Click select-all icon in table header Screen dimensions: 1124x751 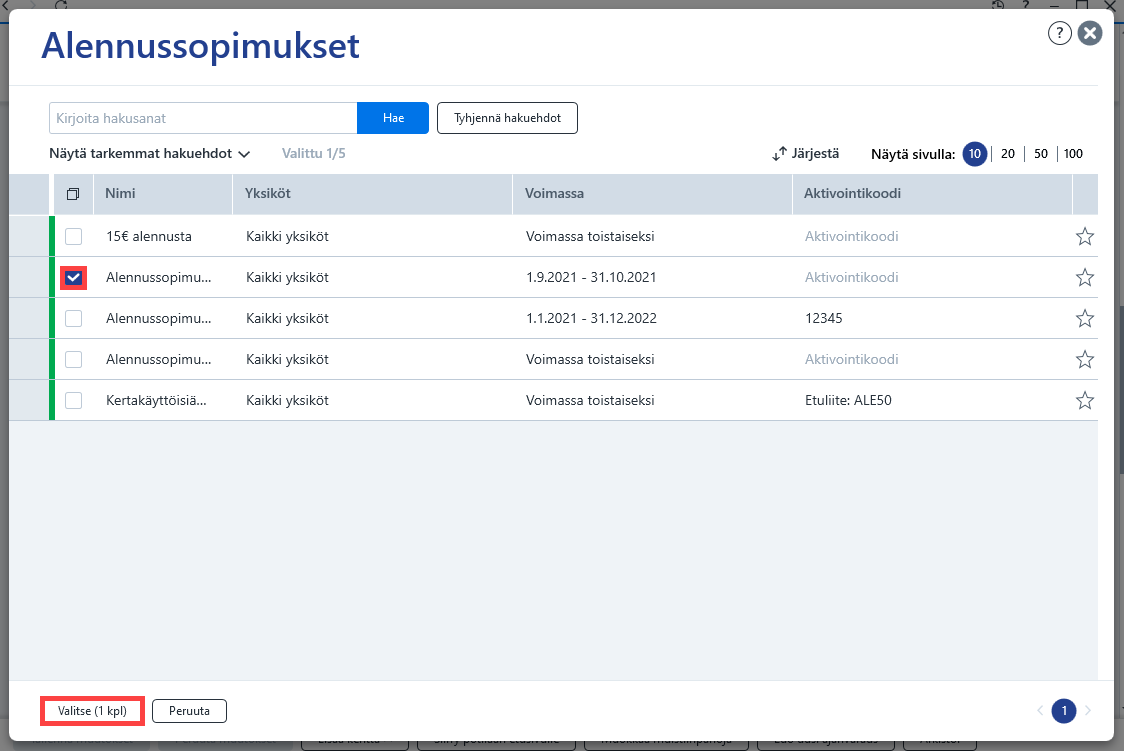point(73,194)
